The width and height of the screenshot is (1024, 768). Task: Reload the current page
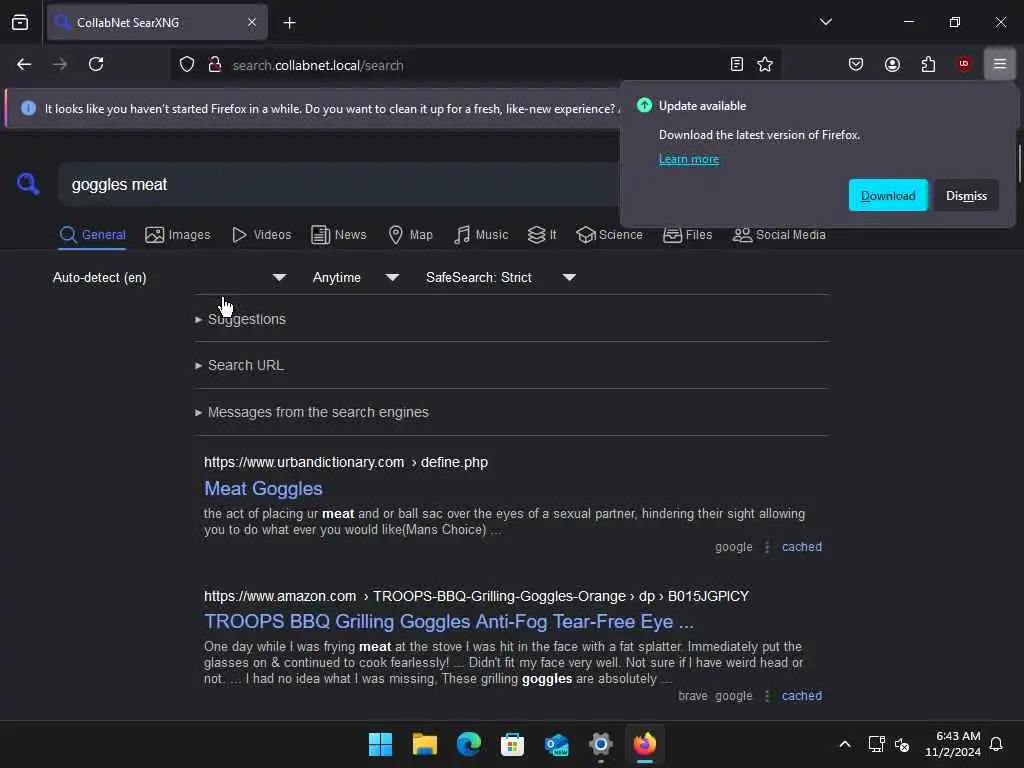(96, 64)
